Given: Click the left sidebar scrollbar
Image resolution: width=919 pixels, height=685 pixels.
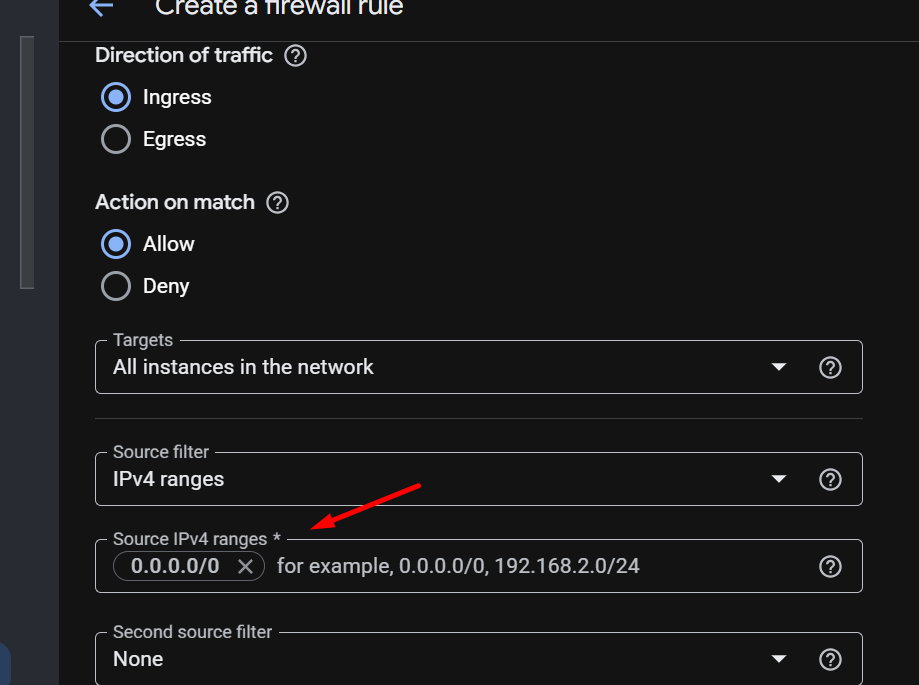Looking at the screenshot, I should 27,162.
